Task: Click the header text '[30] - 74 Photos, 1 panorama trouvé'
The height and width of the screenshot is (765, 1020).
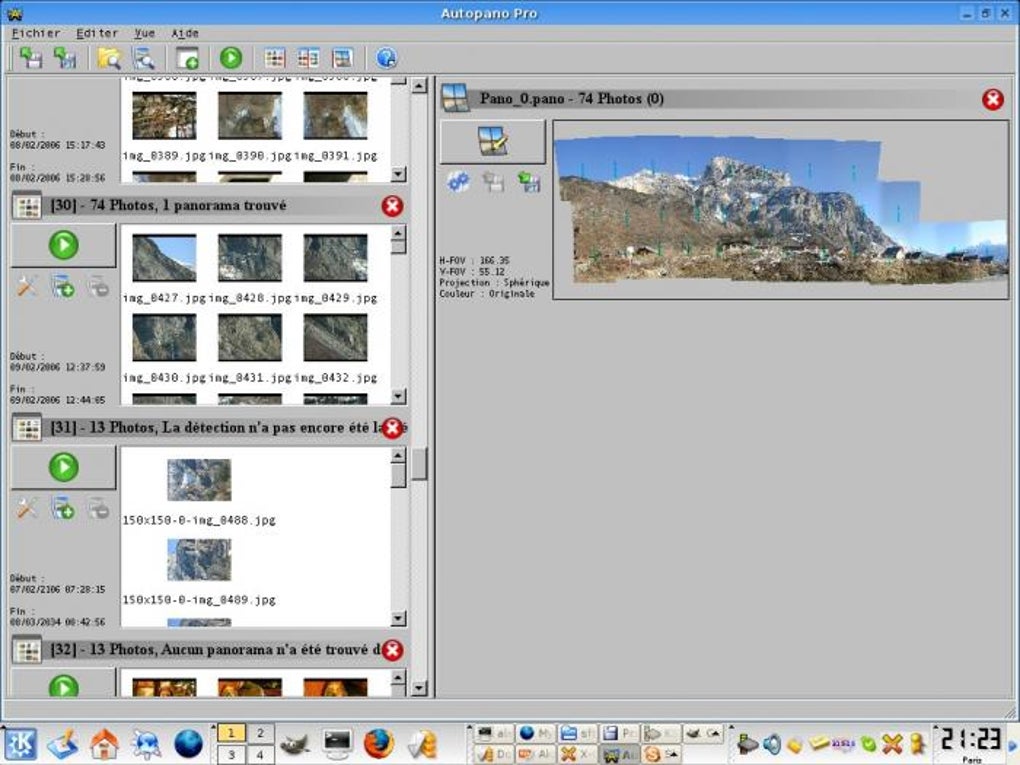Action: [x=168, y=206]
